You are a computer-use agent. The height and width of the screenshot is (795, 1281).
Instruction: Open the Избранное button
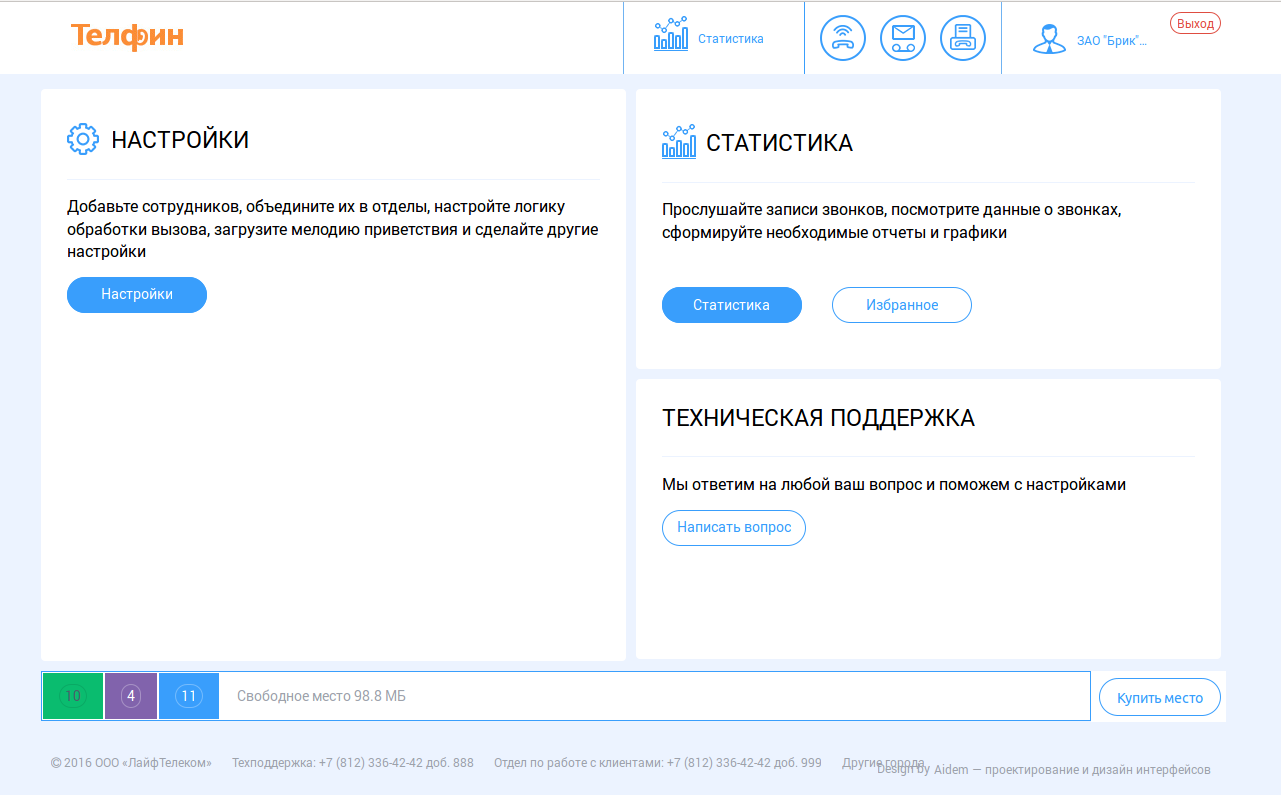point(902,305)
